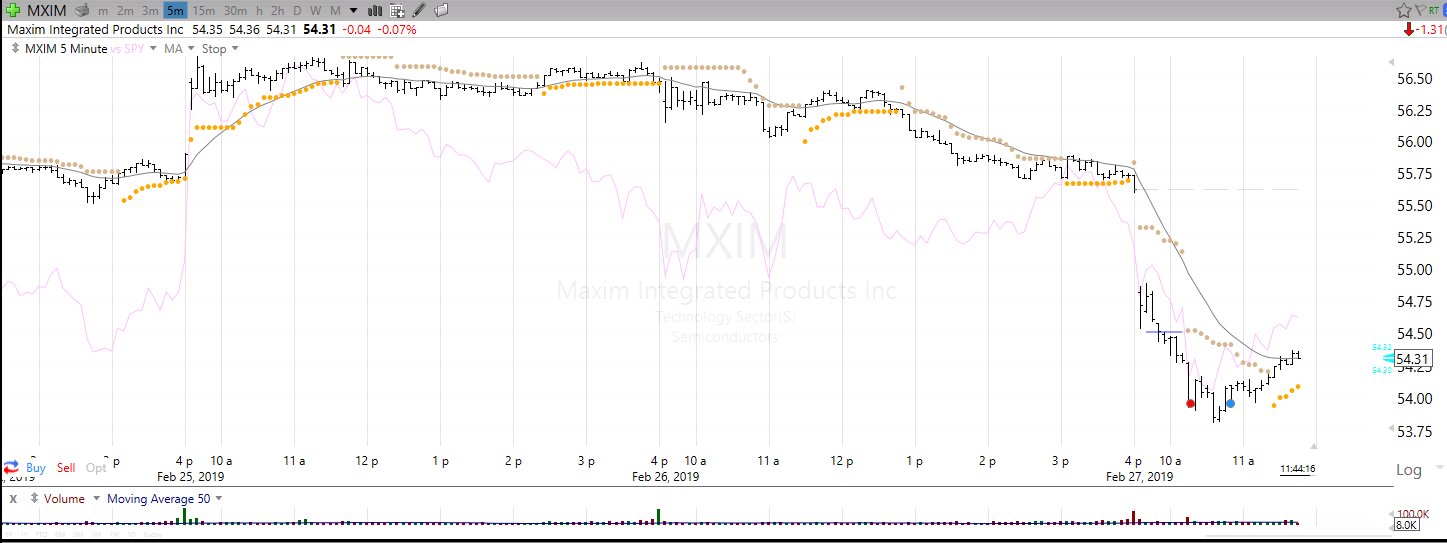This screenshot has width=1447, height=543.
Task: Switch to the 30m timeframe
Action: (x=235, y=11)
